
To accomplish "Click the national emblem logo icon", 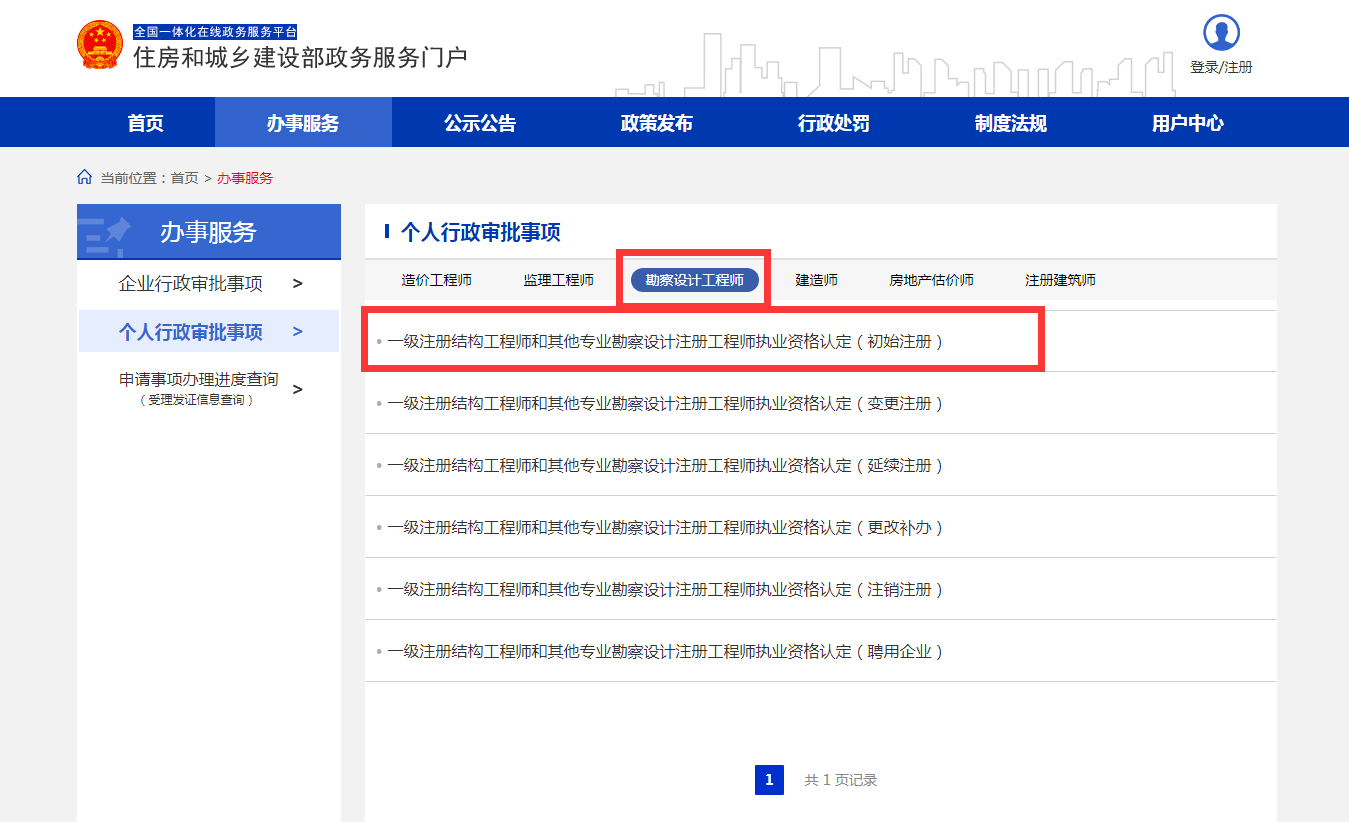I will click(100, 45).
